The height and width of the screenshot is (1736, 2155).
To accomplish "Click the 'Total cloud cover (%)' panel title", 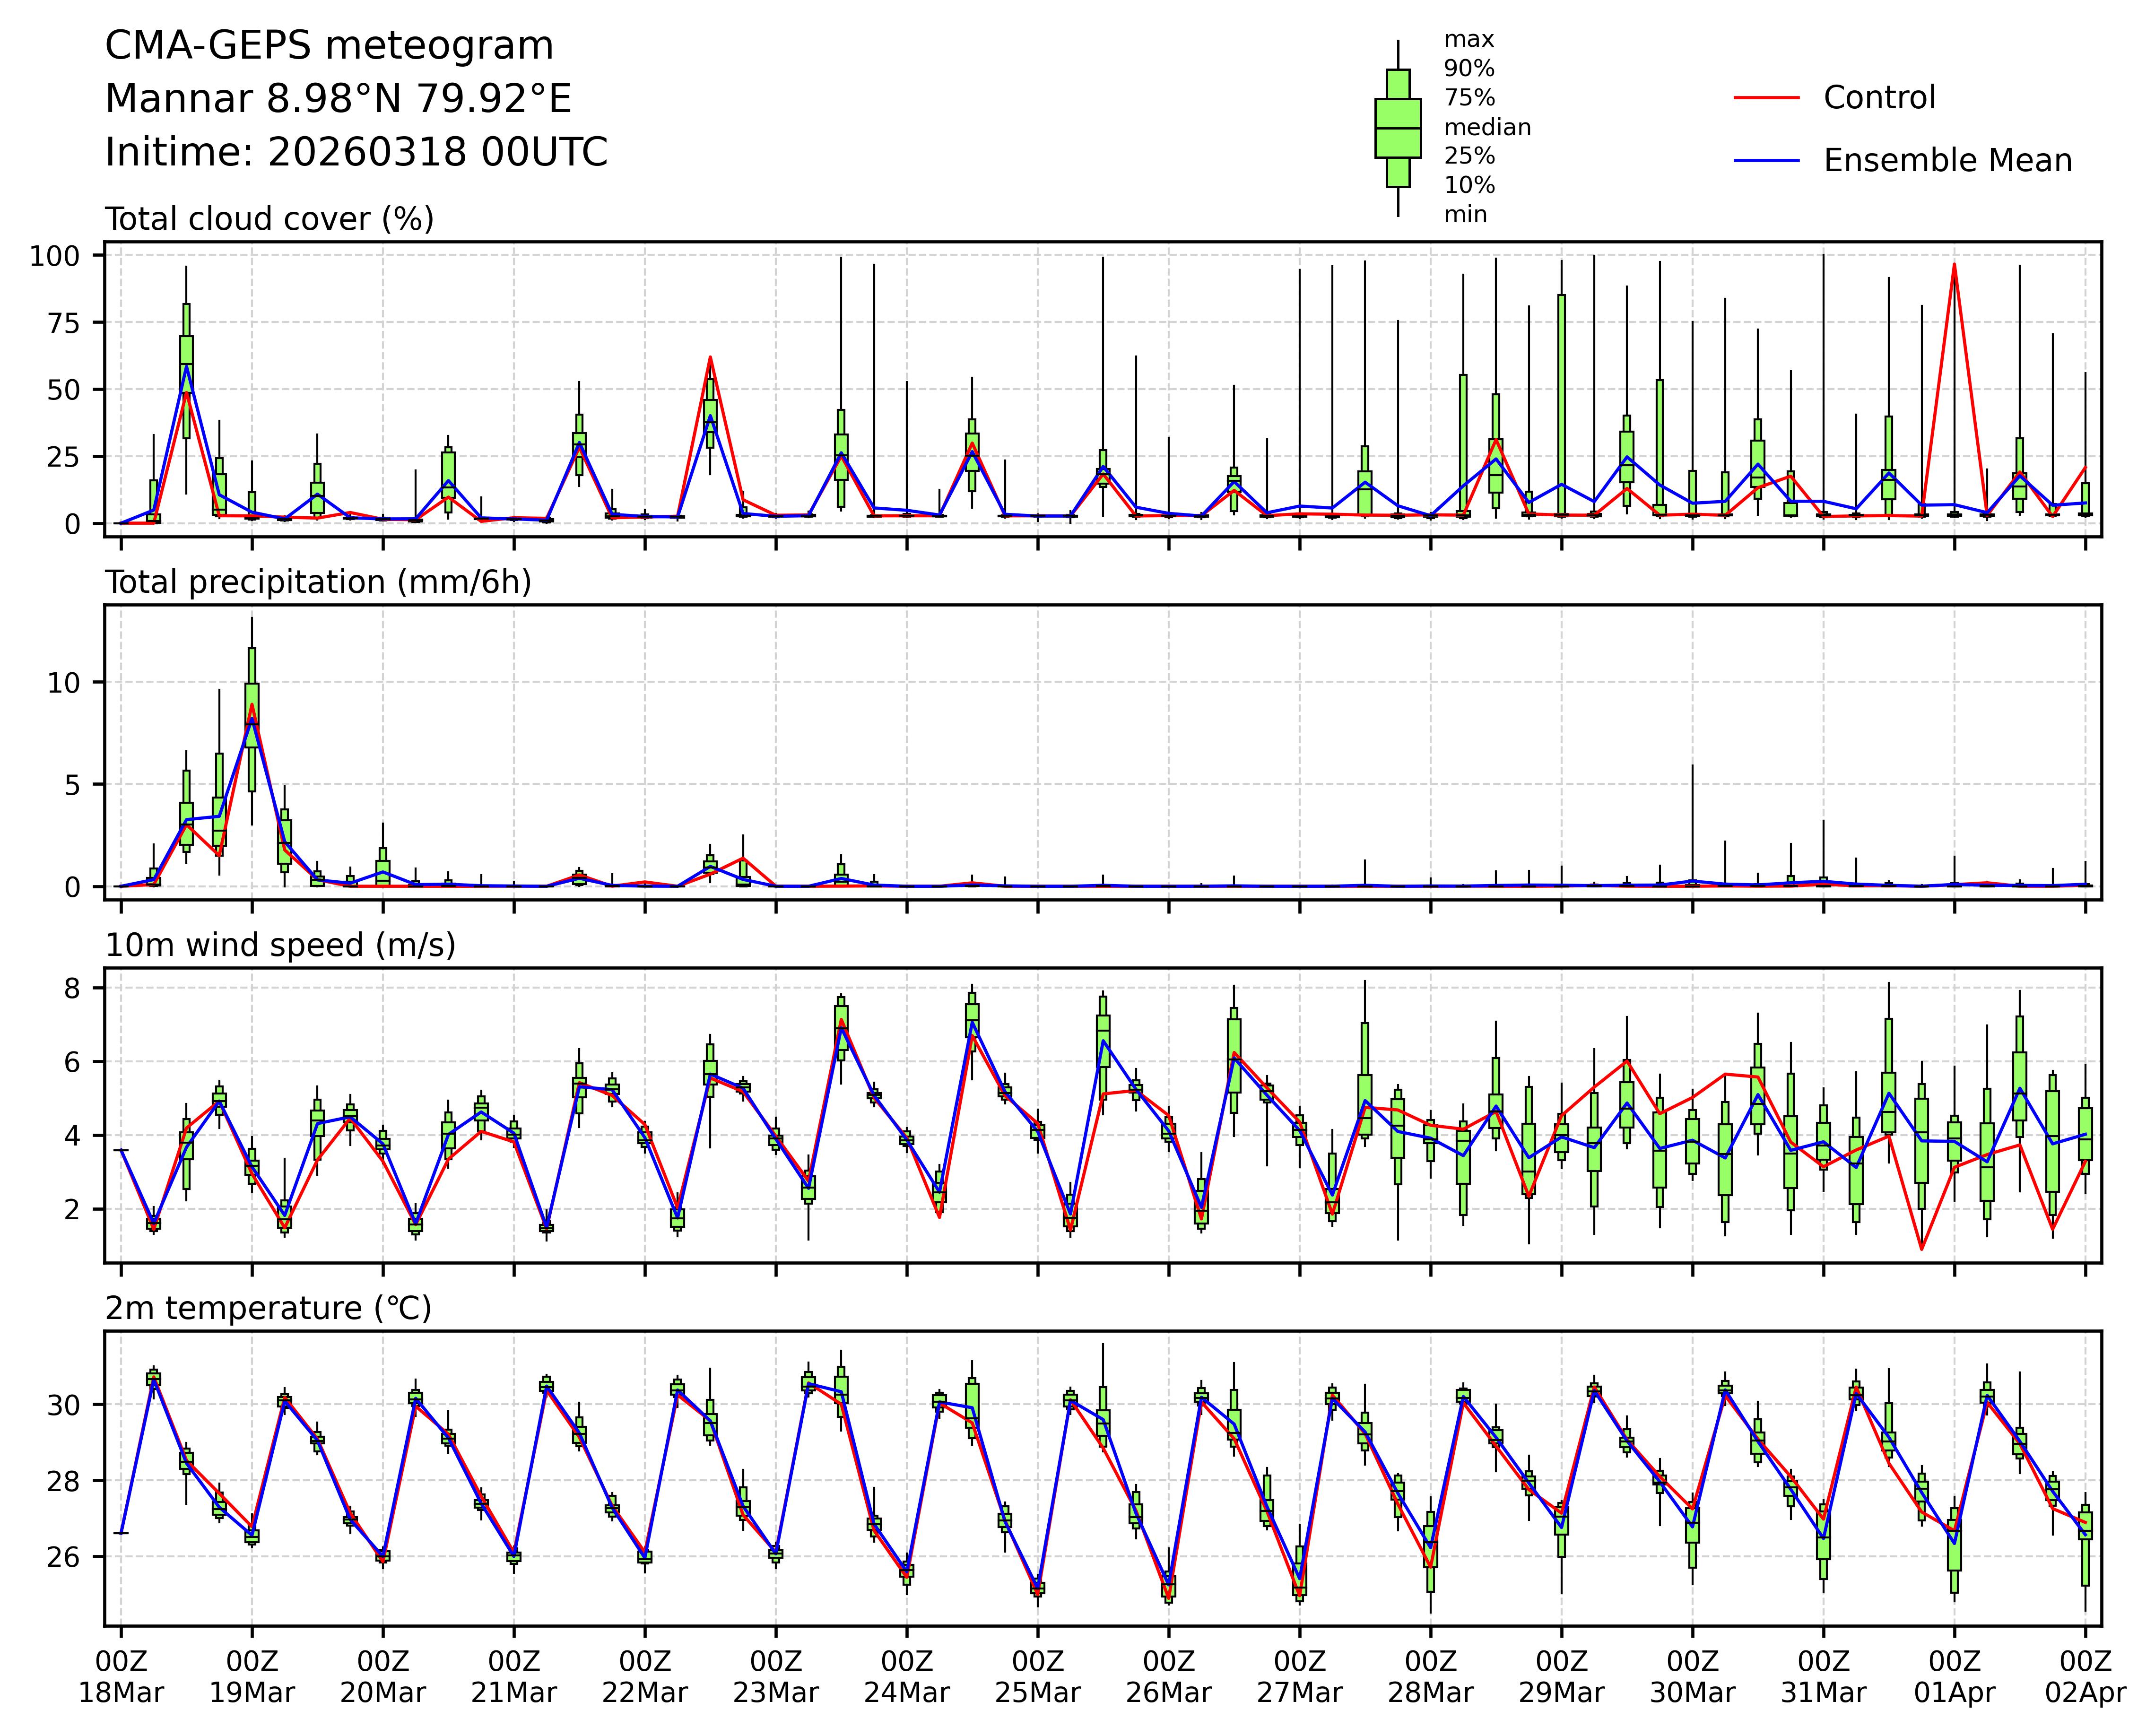I will [x=269, y=219].
